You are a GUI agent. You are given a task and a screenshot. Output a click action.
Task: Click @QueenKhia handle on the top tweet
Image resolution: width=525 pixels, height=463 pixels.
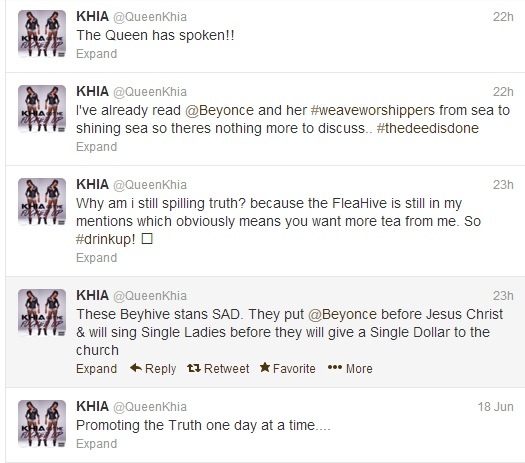click(x=150, y=17)
